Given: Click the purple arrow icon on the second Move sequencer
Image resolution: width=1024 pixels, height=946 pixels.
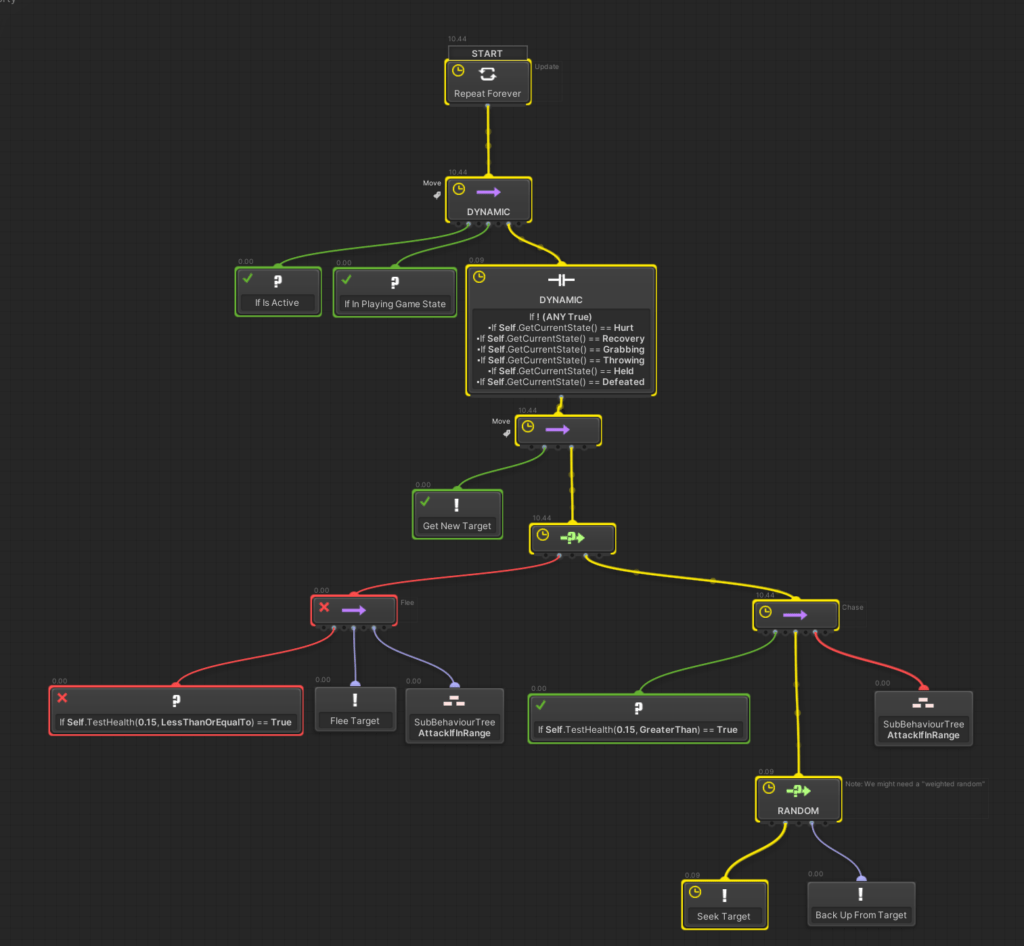Looking at the screenshot, I should (x=557, y=430).
